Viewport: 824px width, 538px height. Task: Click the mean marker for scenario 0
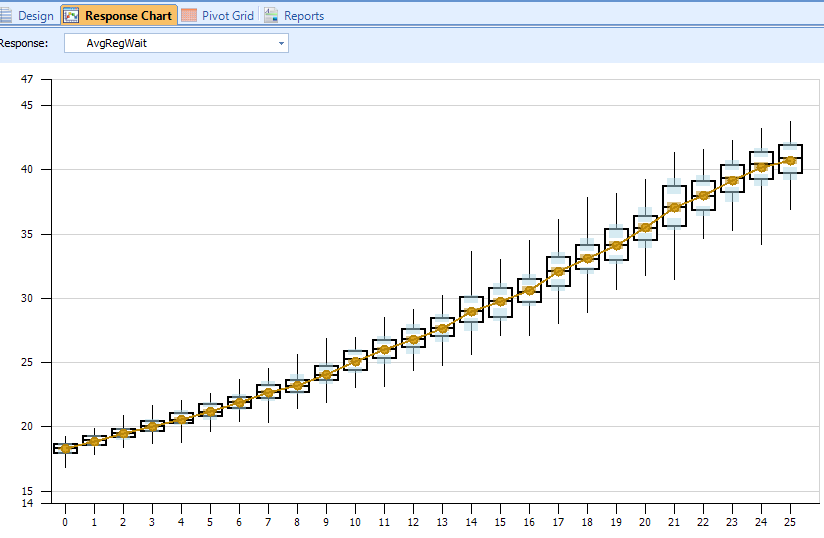65,448
